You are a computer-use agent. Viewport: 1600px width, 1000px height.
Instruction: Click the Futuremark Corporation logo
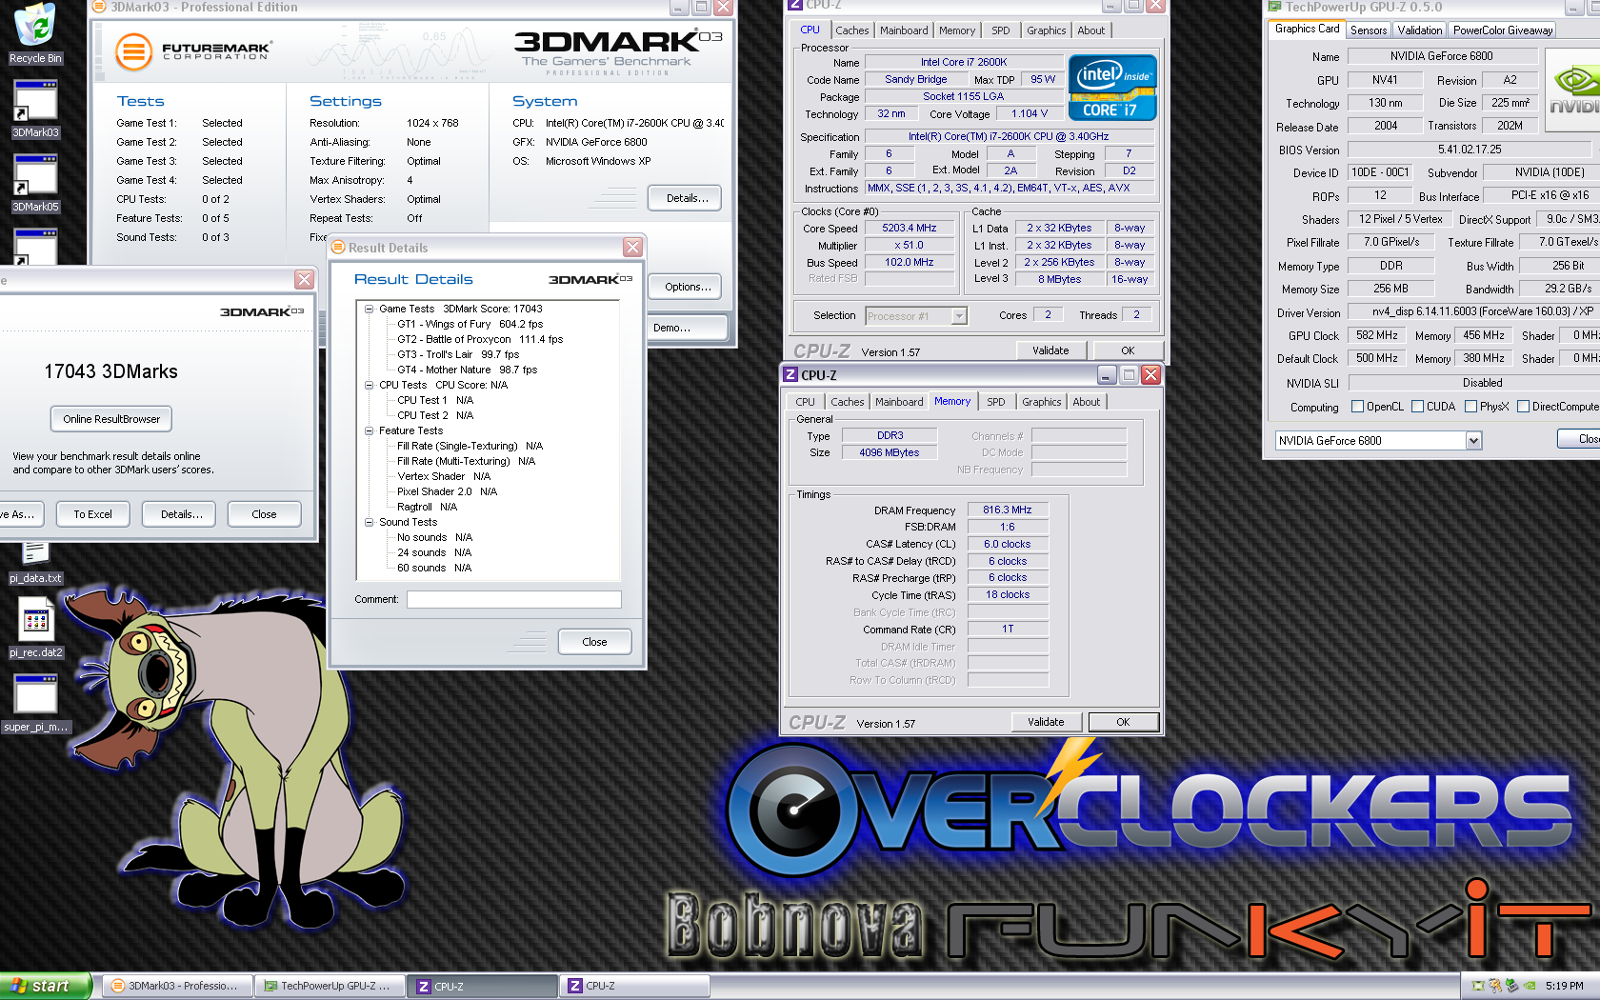pyautogui.click(x=193, y=50)
